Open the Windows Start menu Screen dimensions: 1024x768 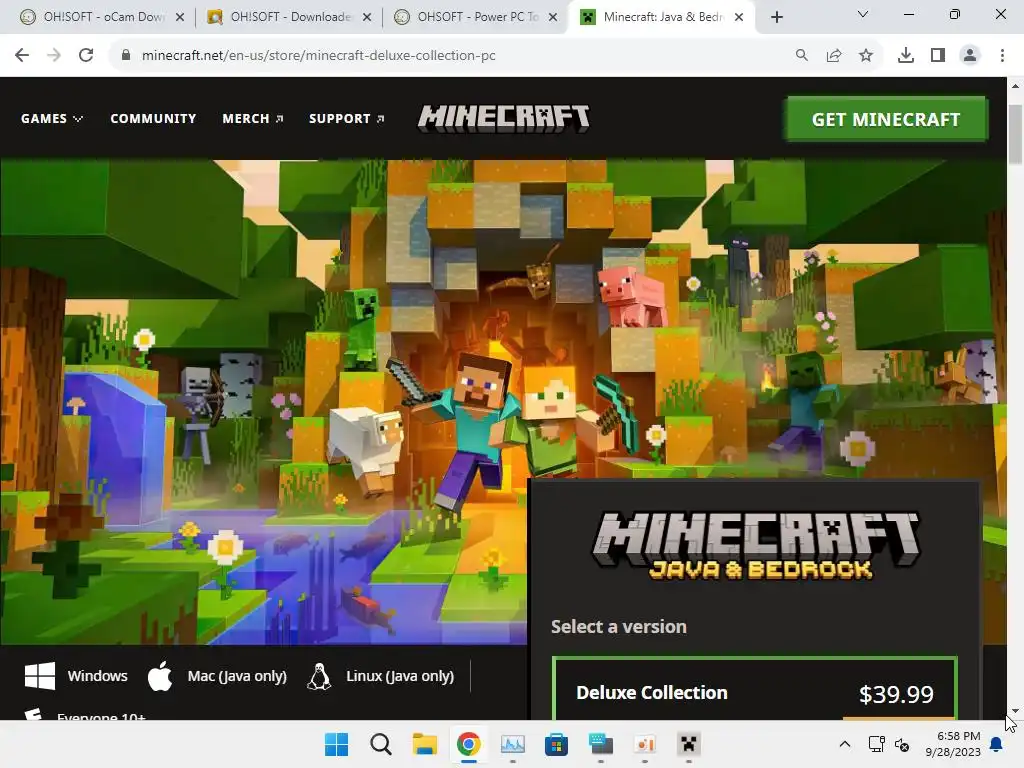point(336,744)
